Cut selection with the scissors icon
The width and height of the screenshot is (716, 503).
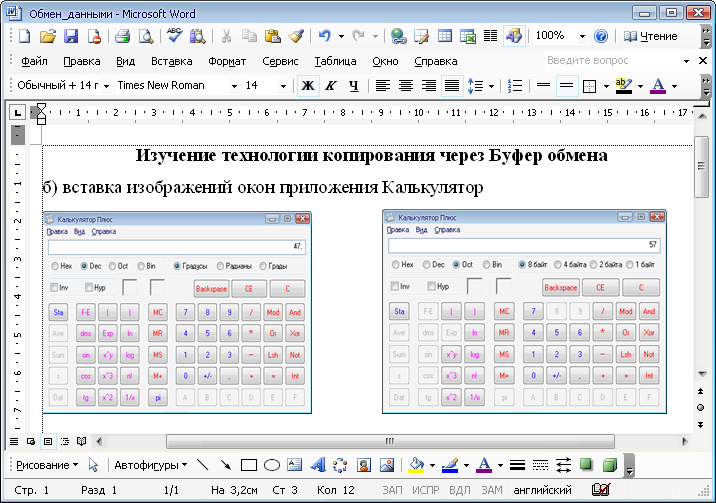[226, 36]
